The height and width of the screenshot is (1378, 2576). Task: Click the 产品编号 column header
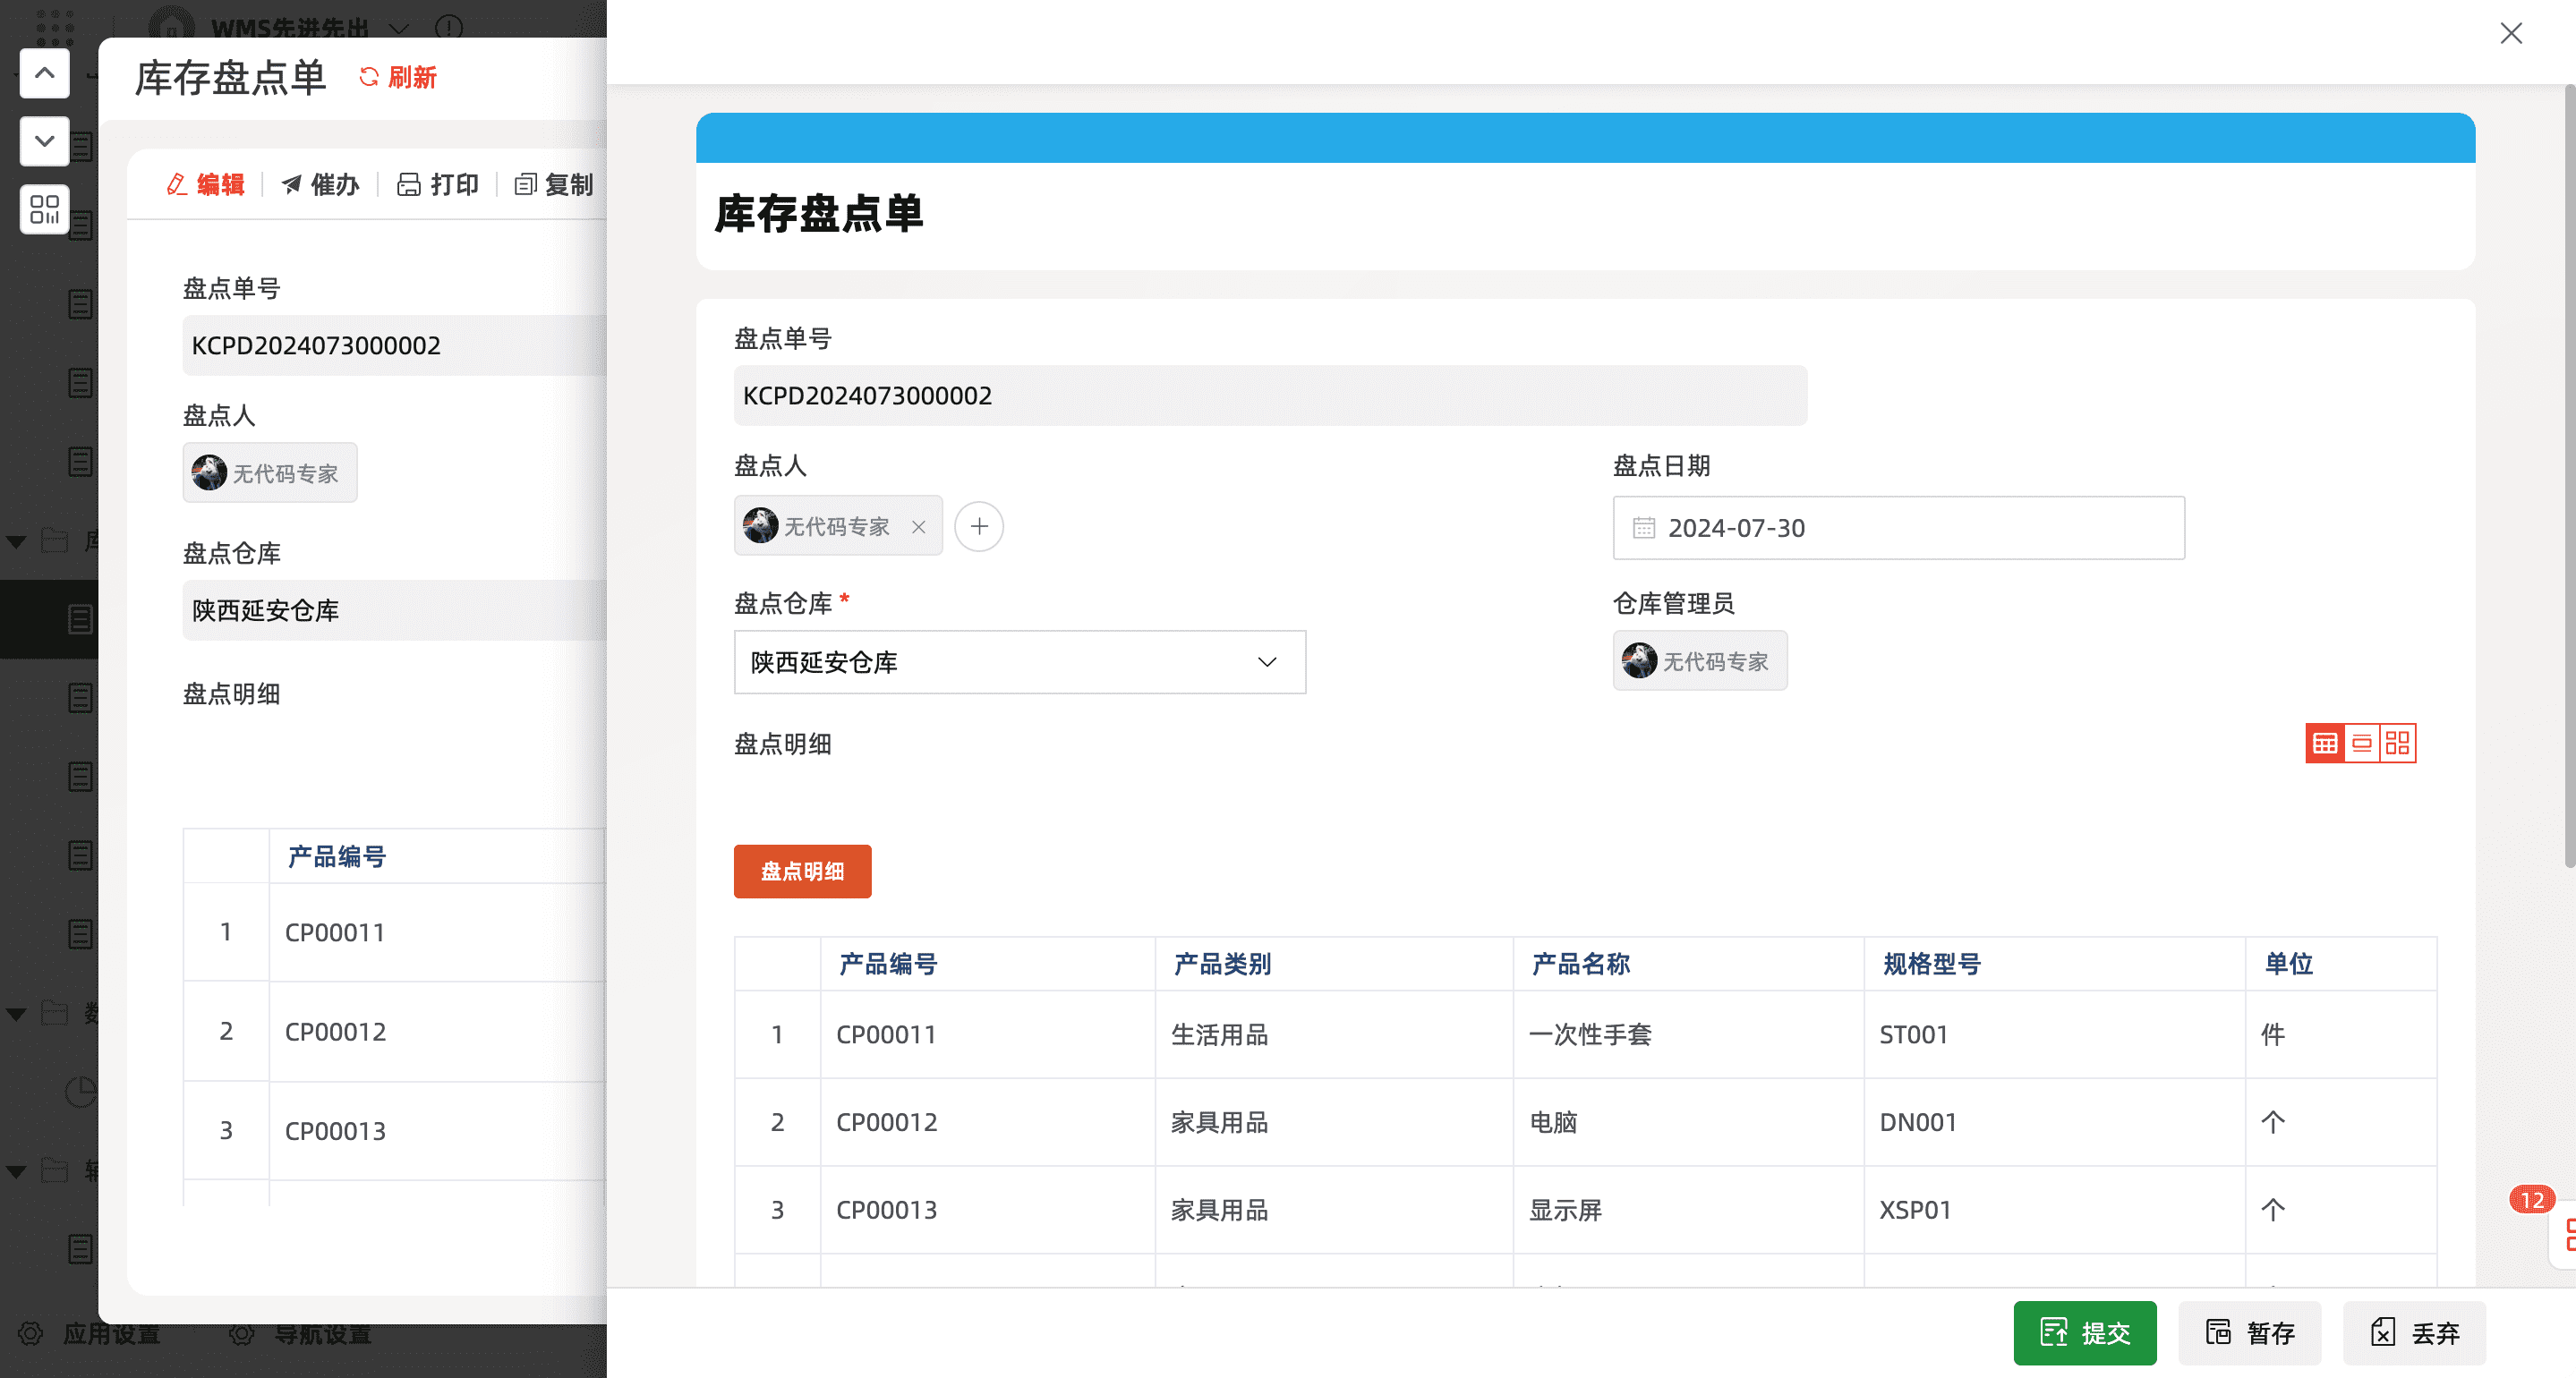887,964
